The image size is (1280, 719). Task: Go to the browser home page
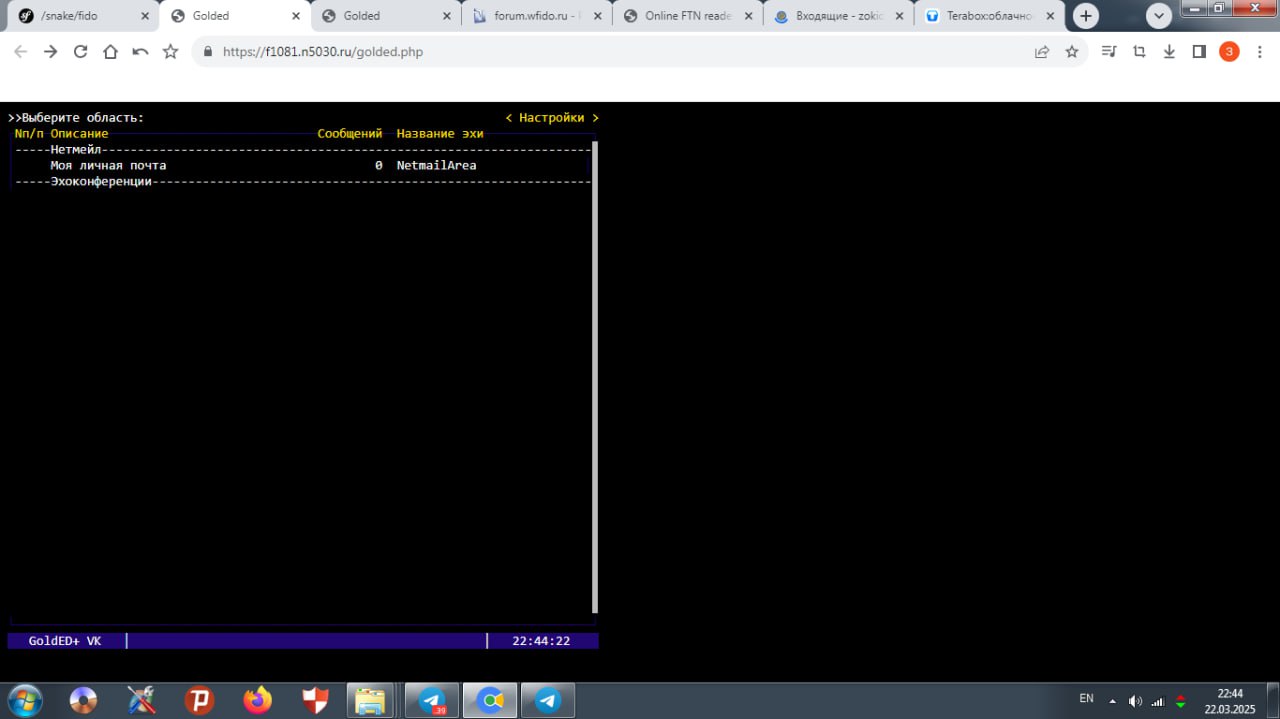(x=110, y=52)
